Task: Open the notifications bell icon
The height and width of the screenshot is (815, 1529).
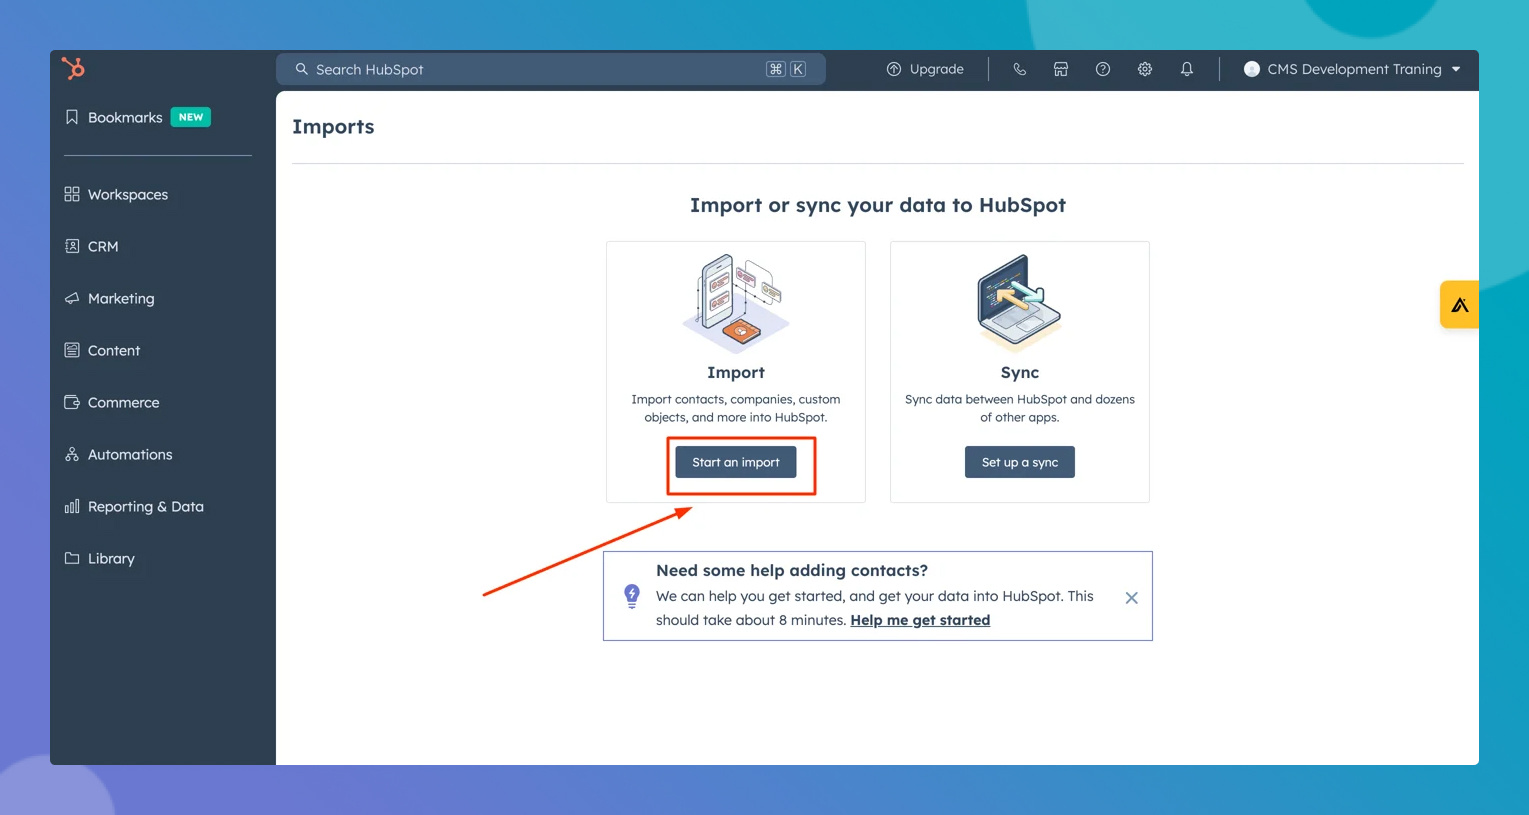Action: [x=1187, y=69]
